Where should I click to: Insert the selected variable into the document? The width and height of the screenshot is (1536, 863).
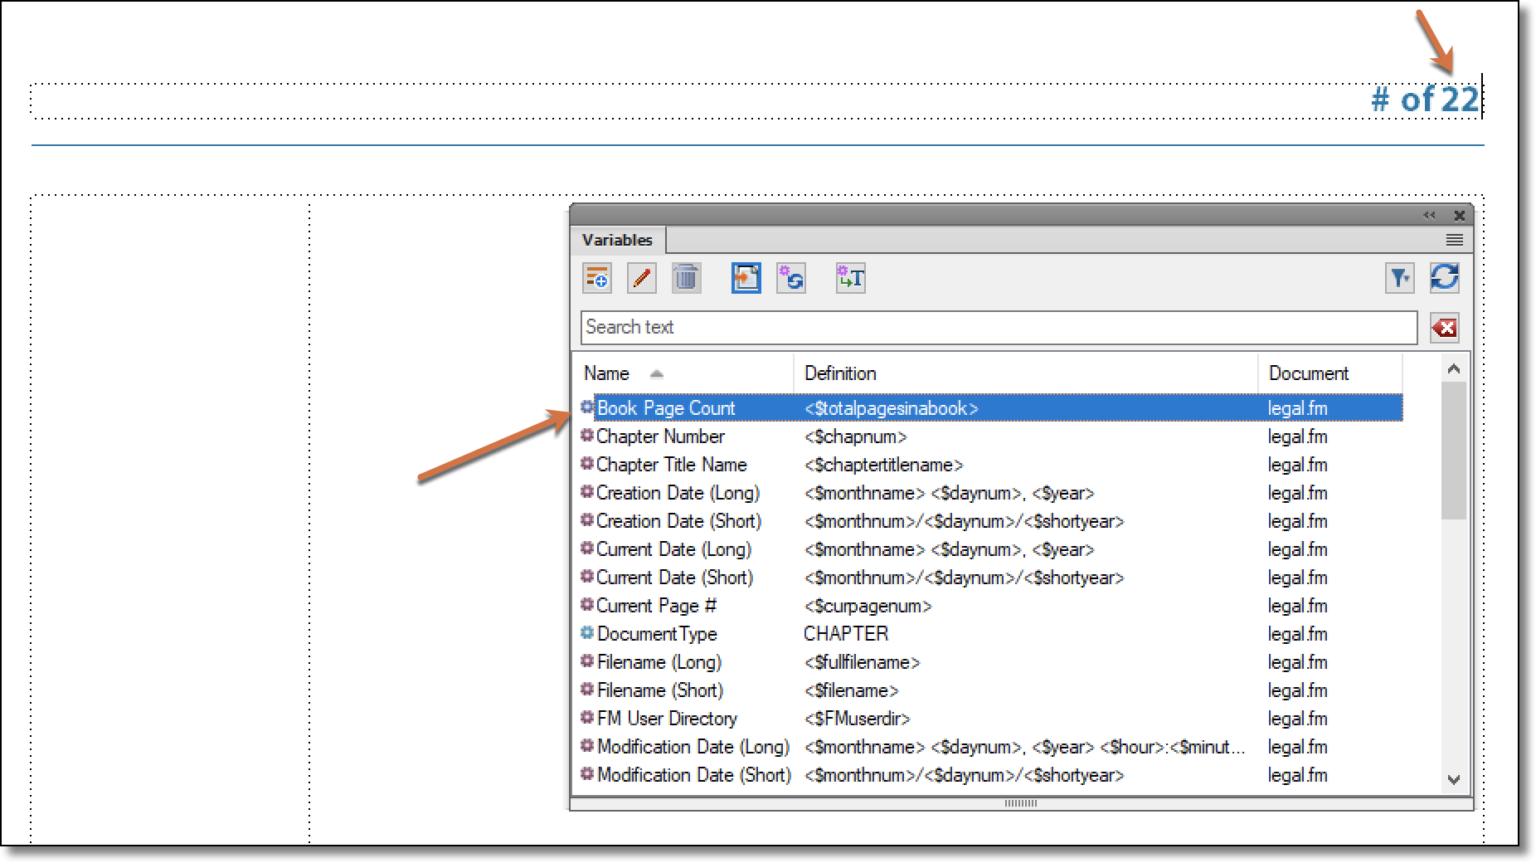tap(745, 278)
